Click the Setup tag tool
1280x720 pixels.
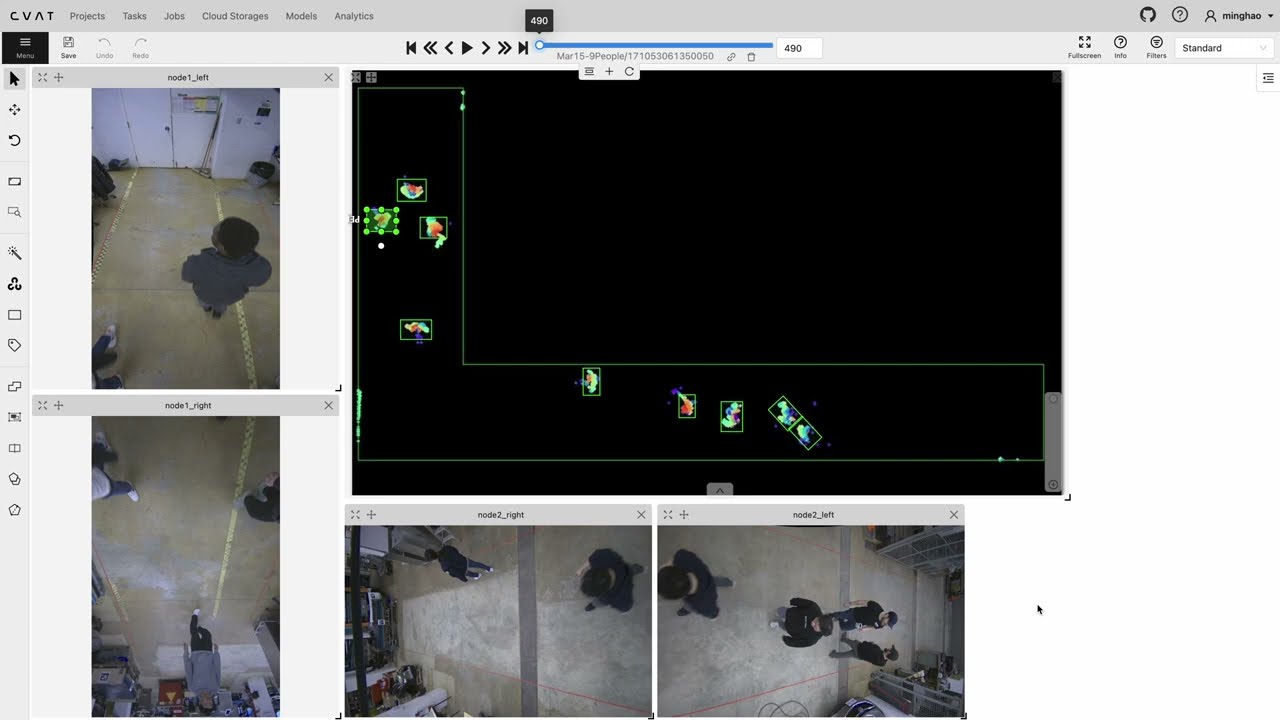pyautogui.click(x=14, y=345)
